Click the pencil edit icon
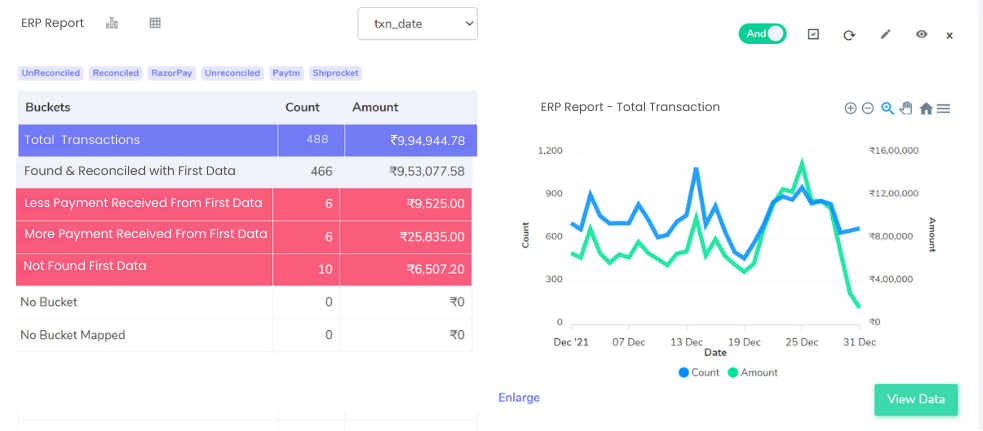983x431 pixels. (x=885, y=35)
